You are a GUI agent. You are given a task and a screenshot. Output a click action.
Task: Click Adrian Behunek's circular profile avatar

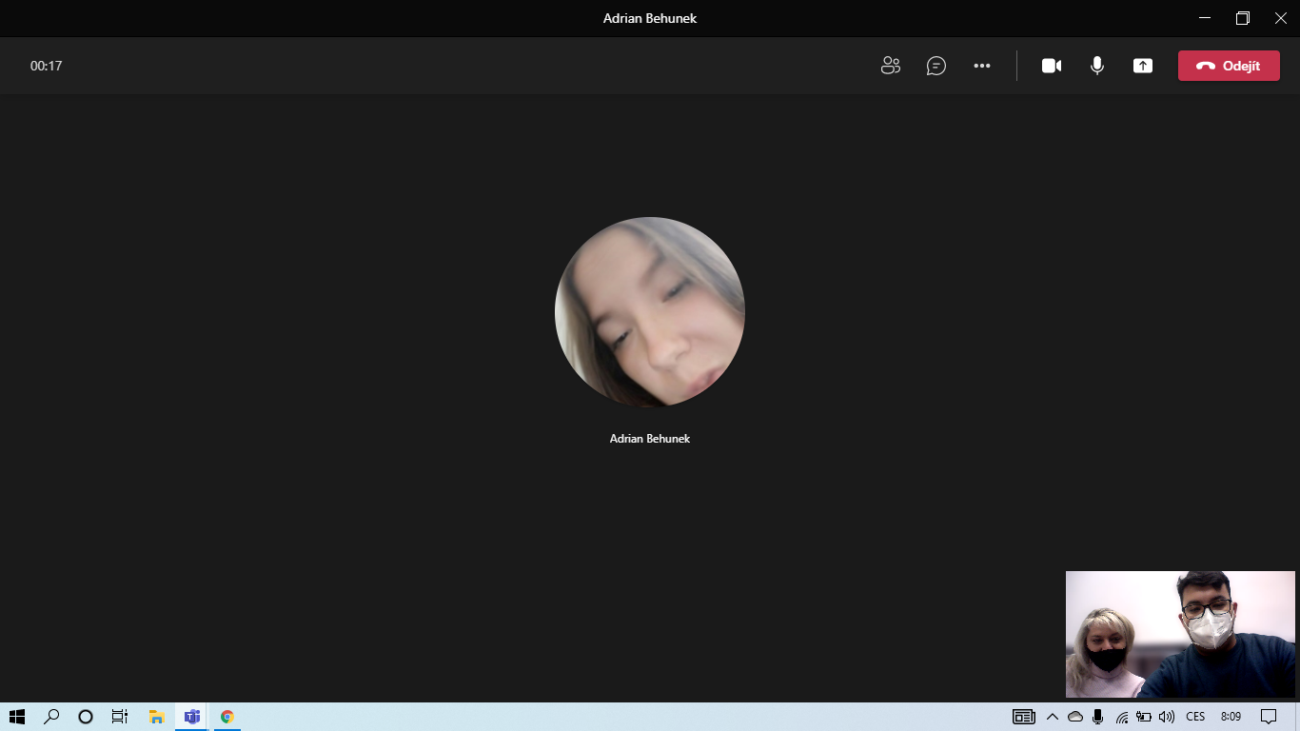tap(650, 312)
